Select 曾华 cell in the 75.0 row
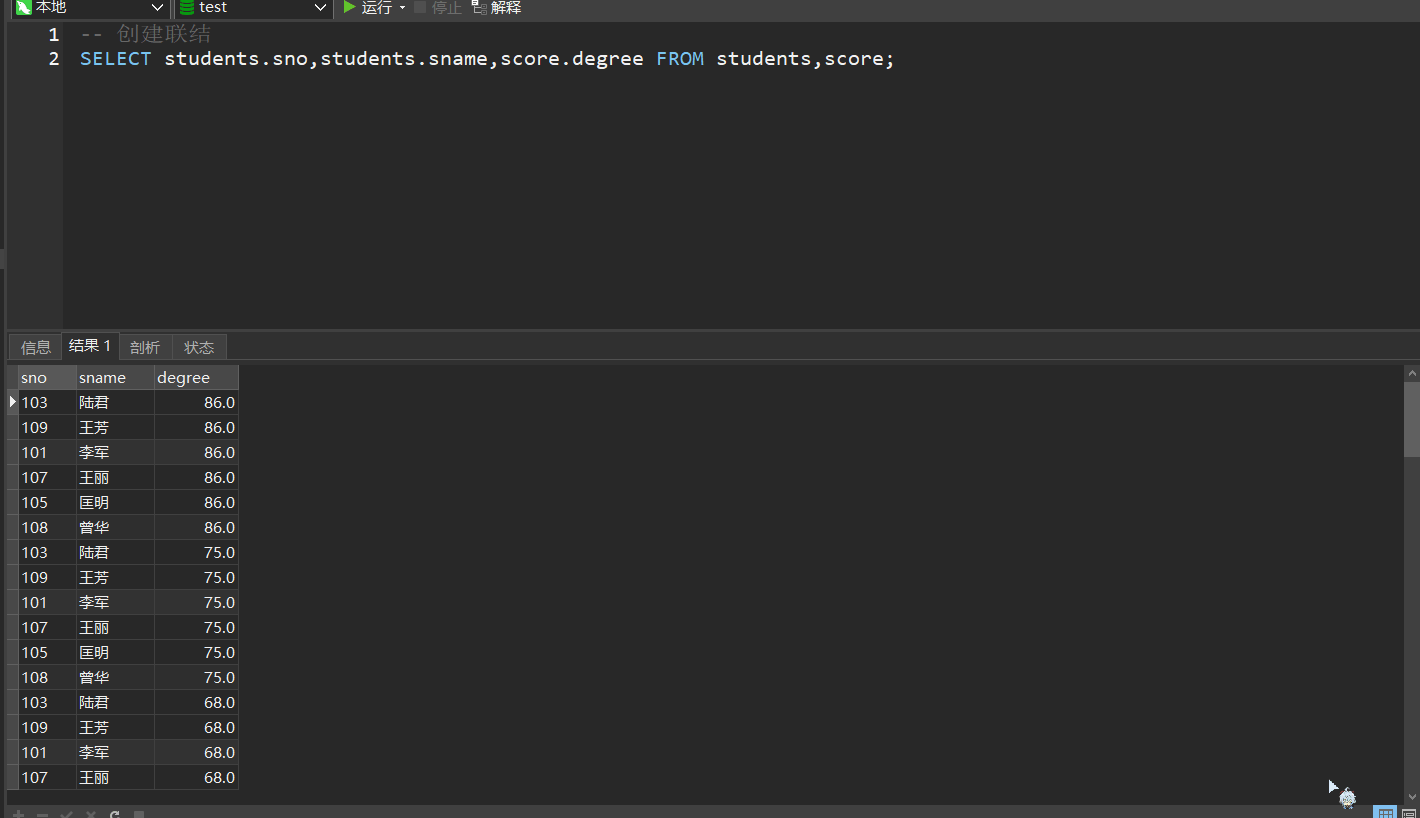 (x=115, y=678)
